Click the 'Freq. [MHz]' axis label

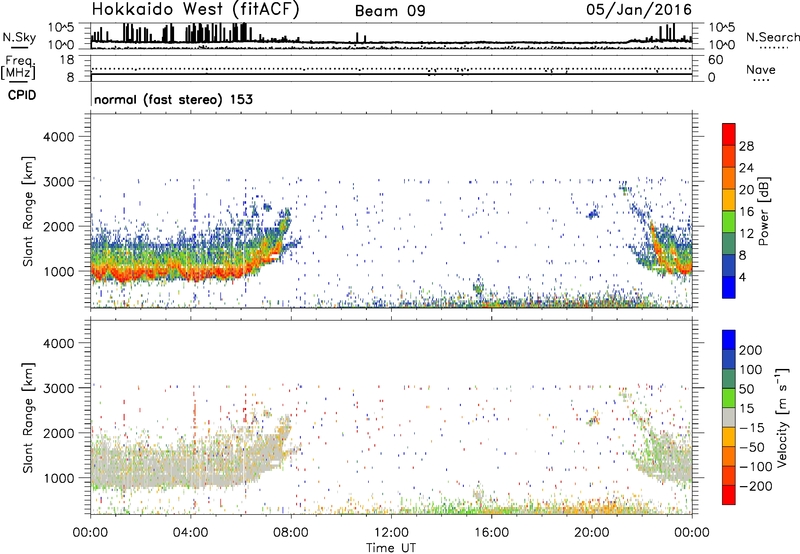point(19,67)
